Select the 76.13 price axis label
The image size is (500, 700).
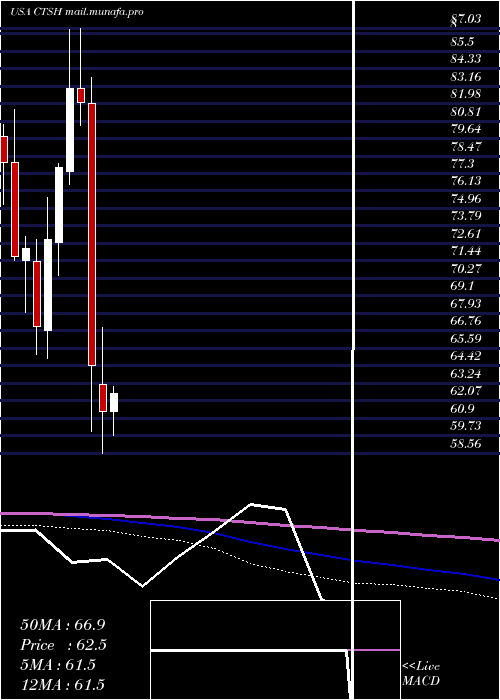466,180
